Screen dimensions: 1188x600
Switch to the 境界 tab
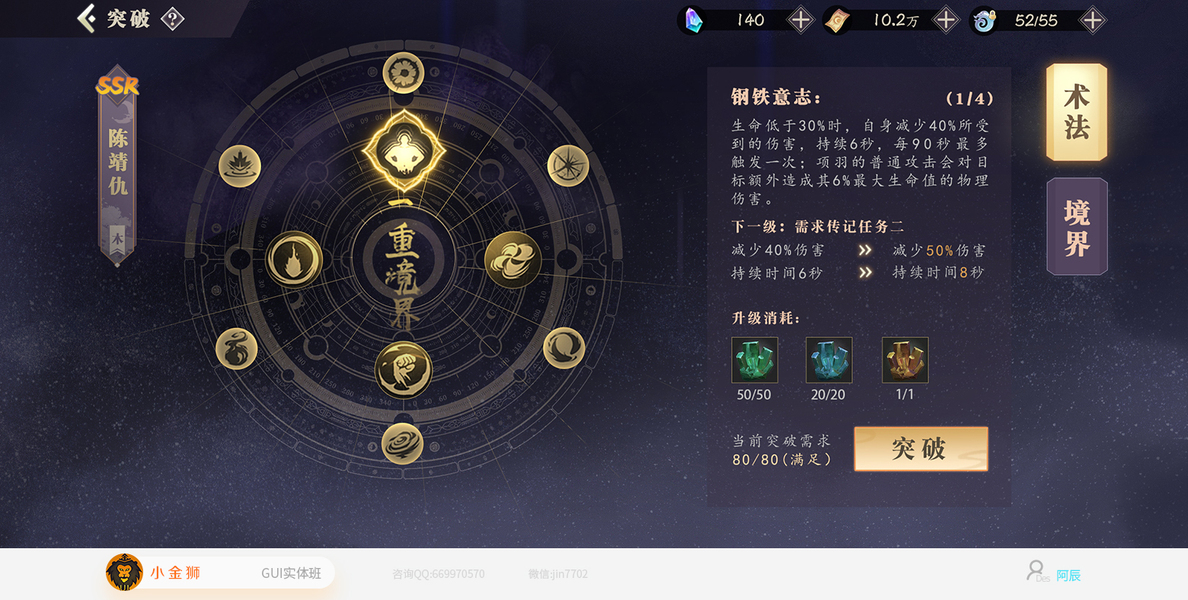(x=1077, y=227)
